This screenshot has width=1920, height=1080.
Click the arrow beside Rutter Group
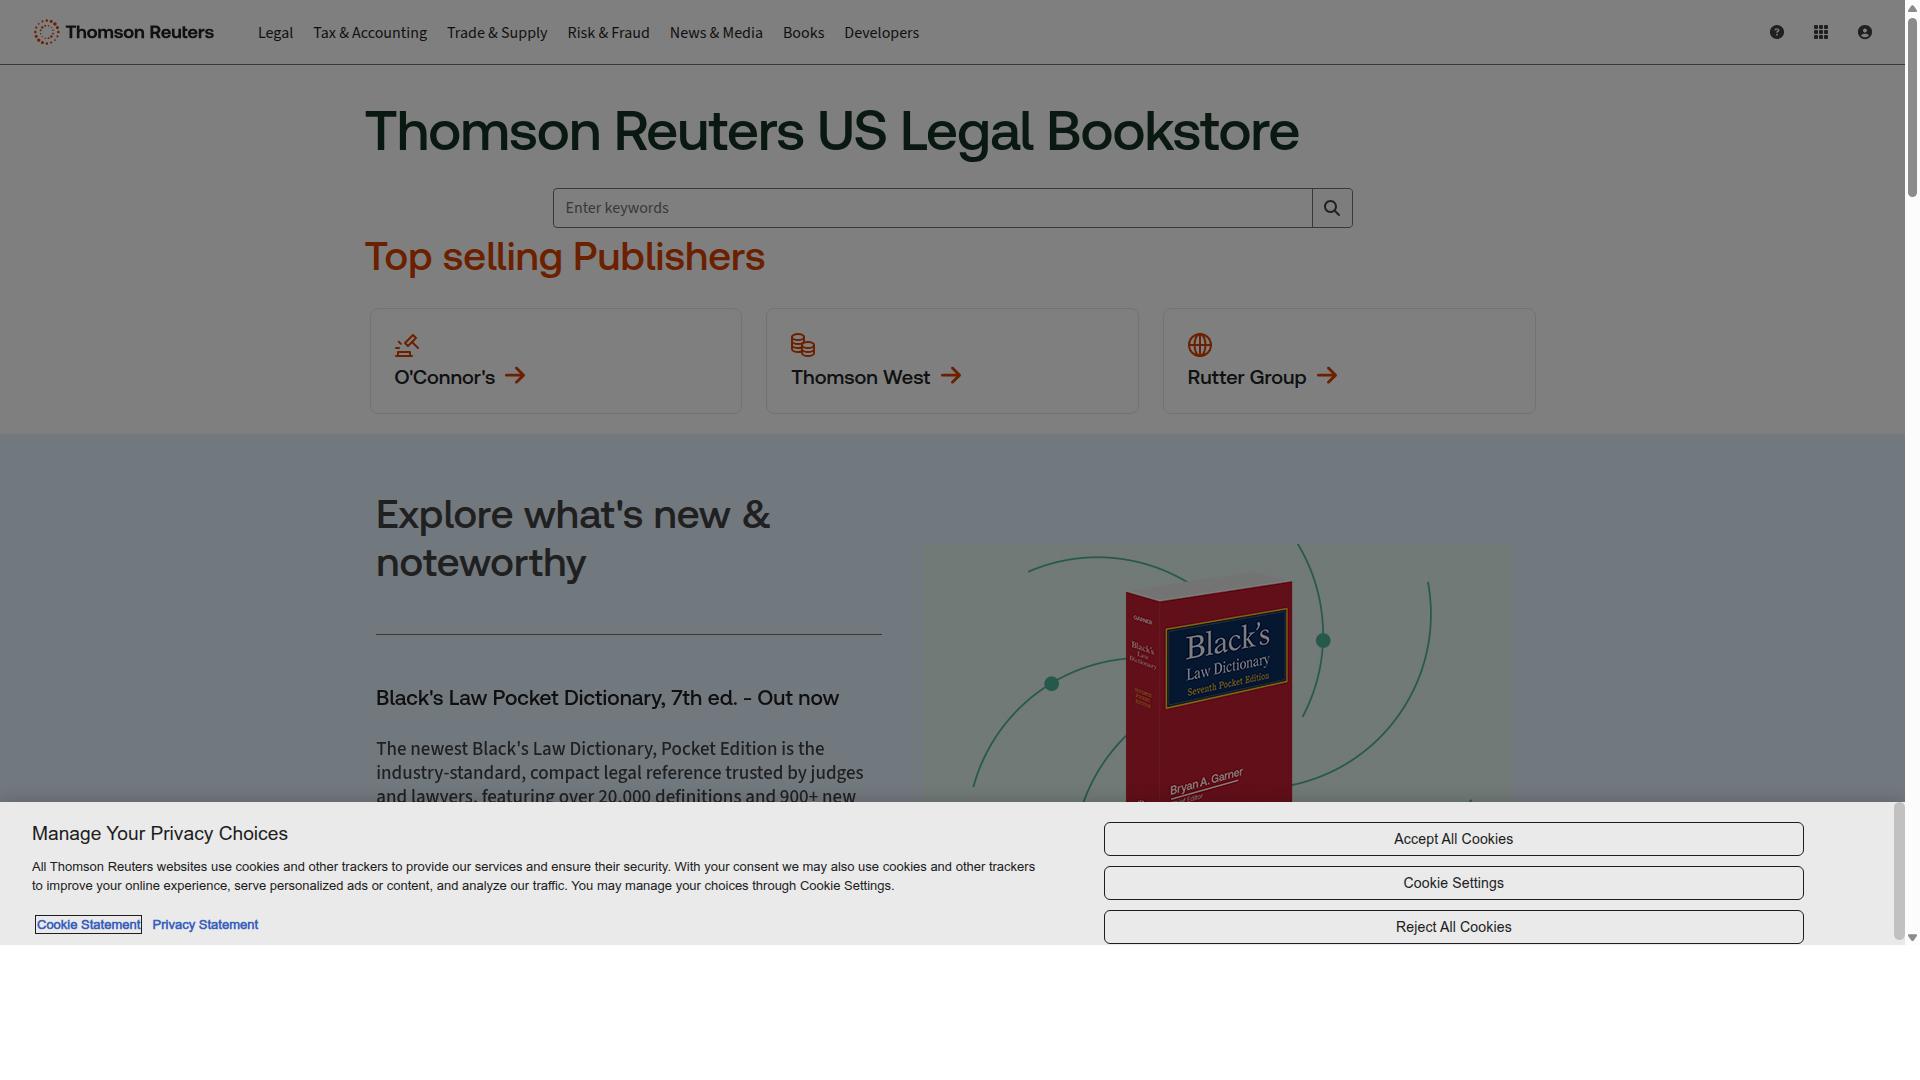1327,376
